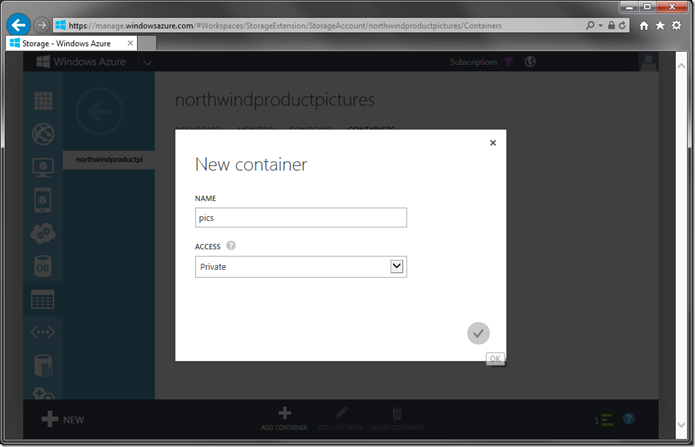Screen dimensions: 695x447
Task: Click the container Name field
Action: 301,218
